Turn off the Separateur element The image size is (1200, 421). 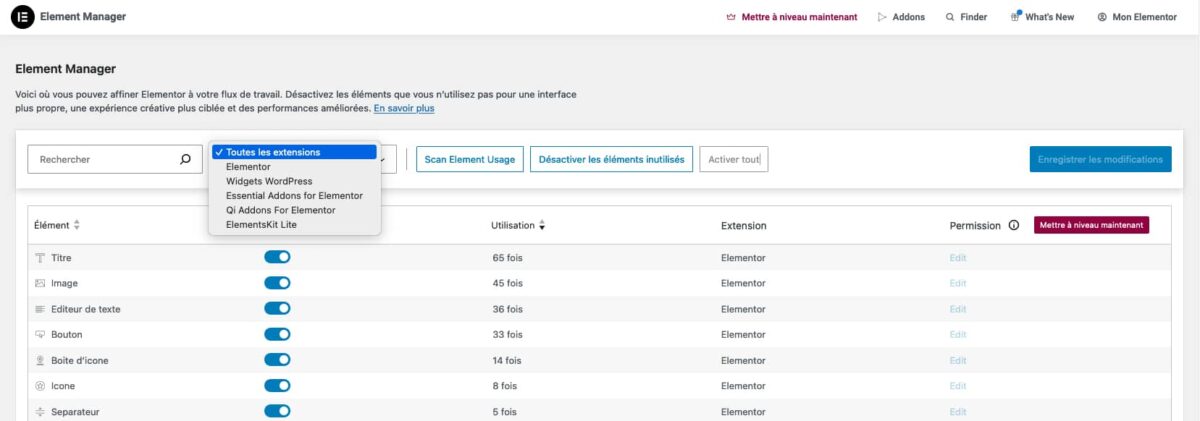click(x=277, y=411)
